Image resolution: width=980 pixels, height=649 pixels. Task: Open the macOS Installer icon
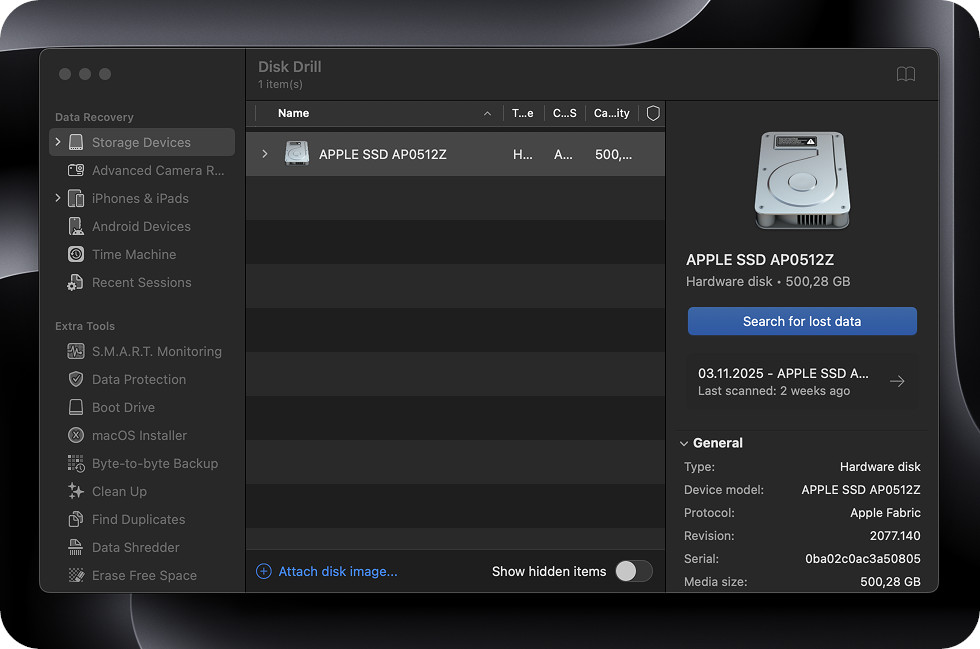tap(76, 435)
